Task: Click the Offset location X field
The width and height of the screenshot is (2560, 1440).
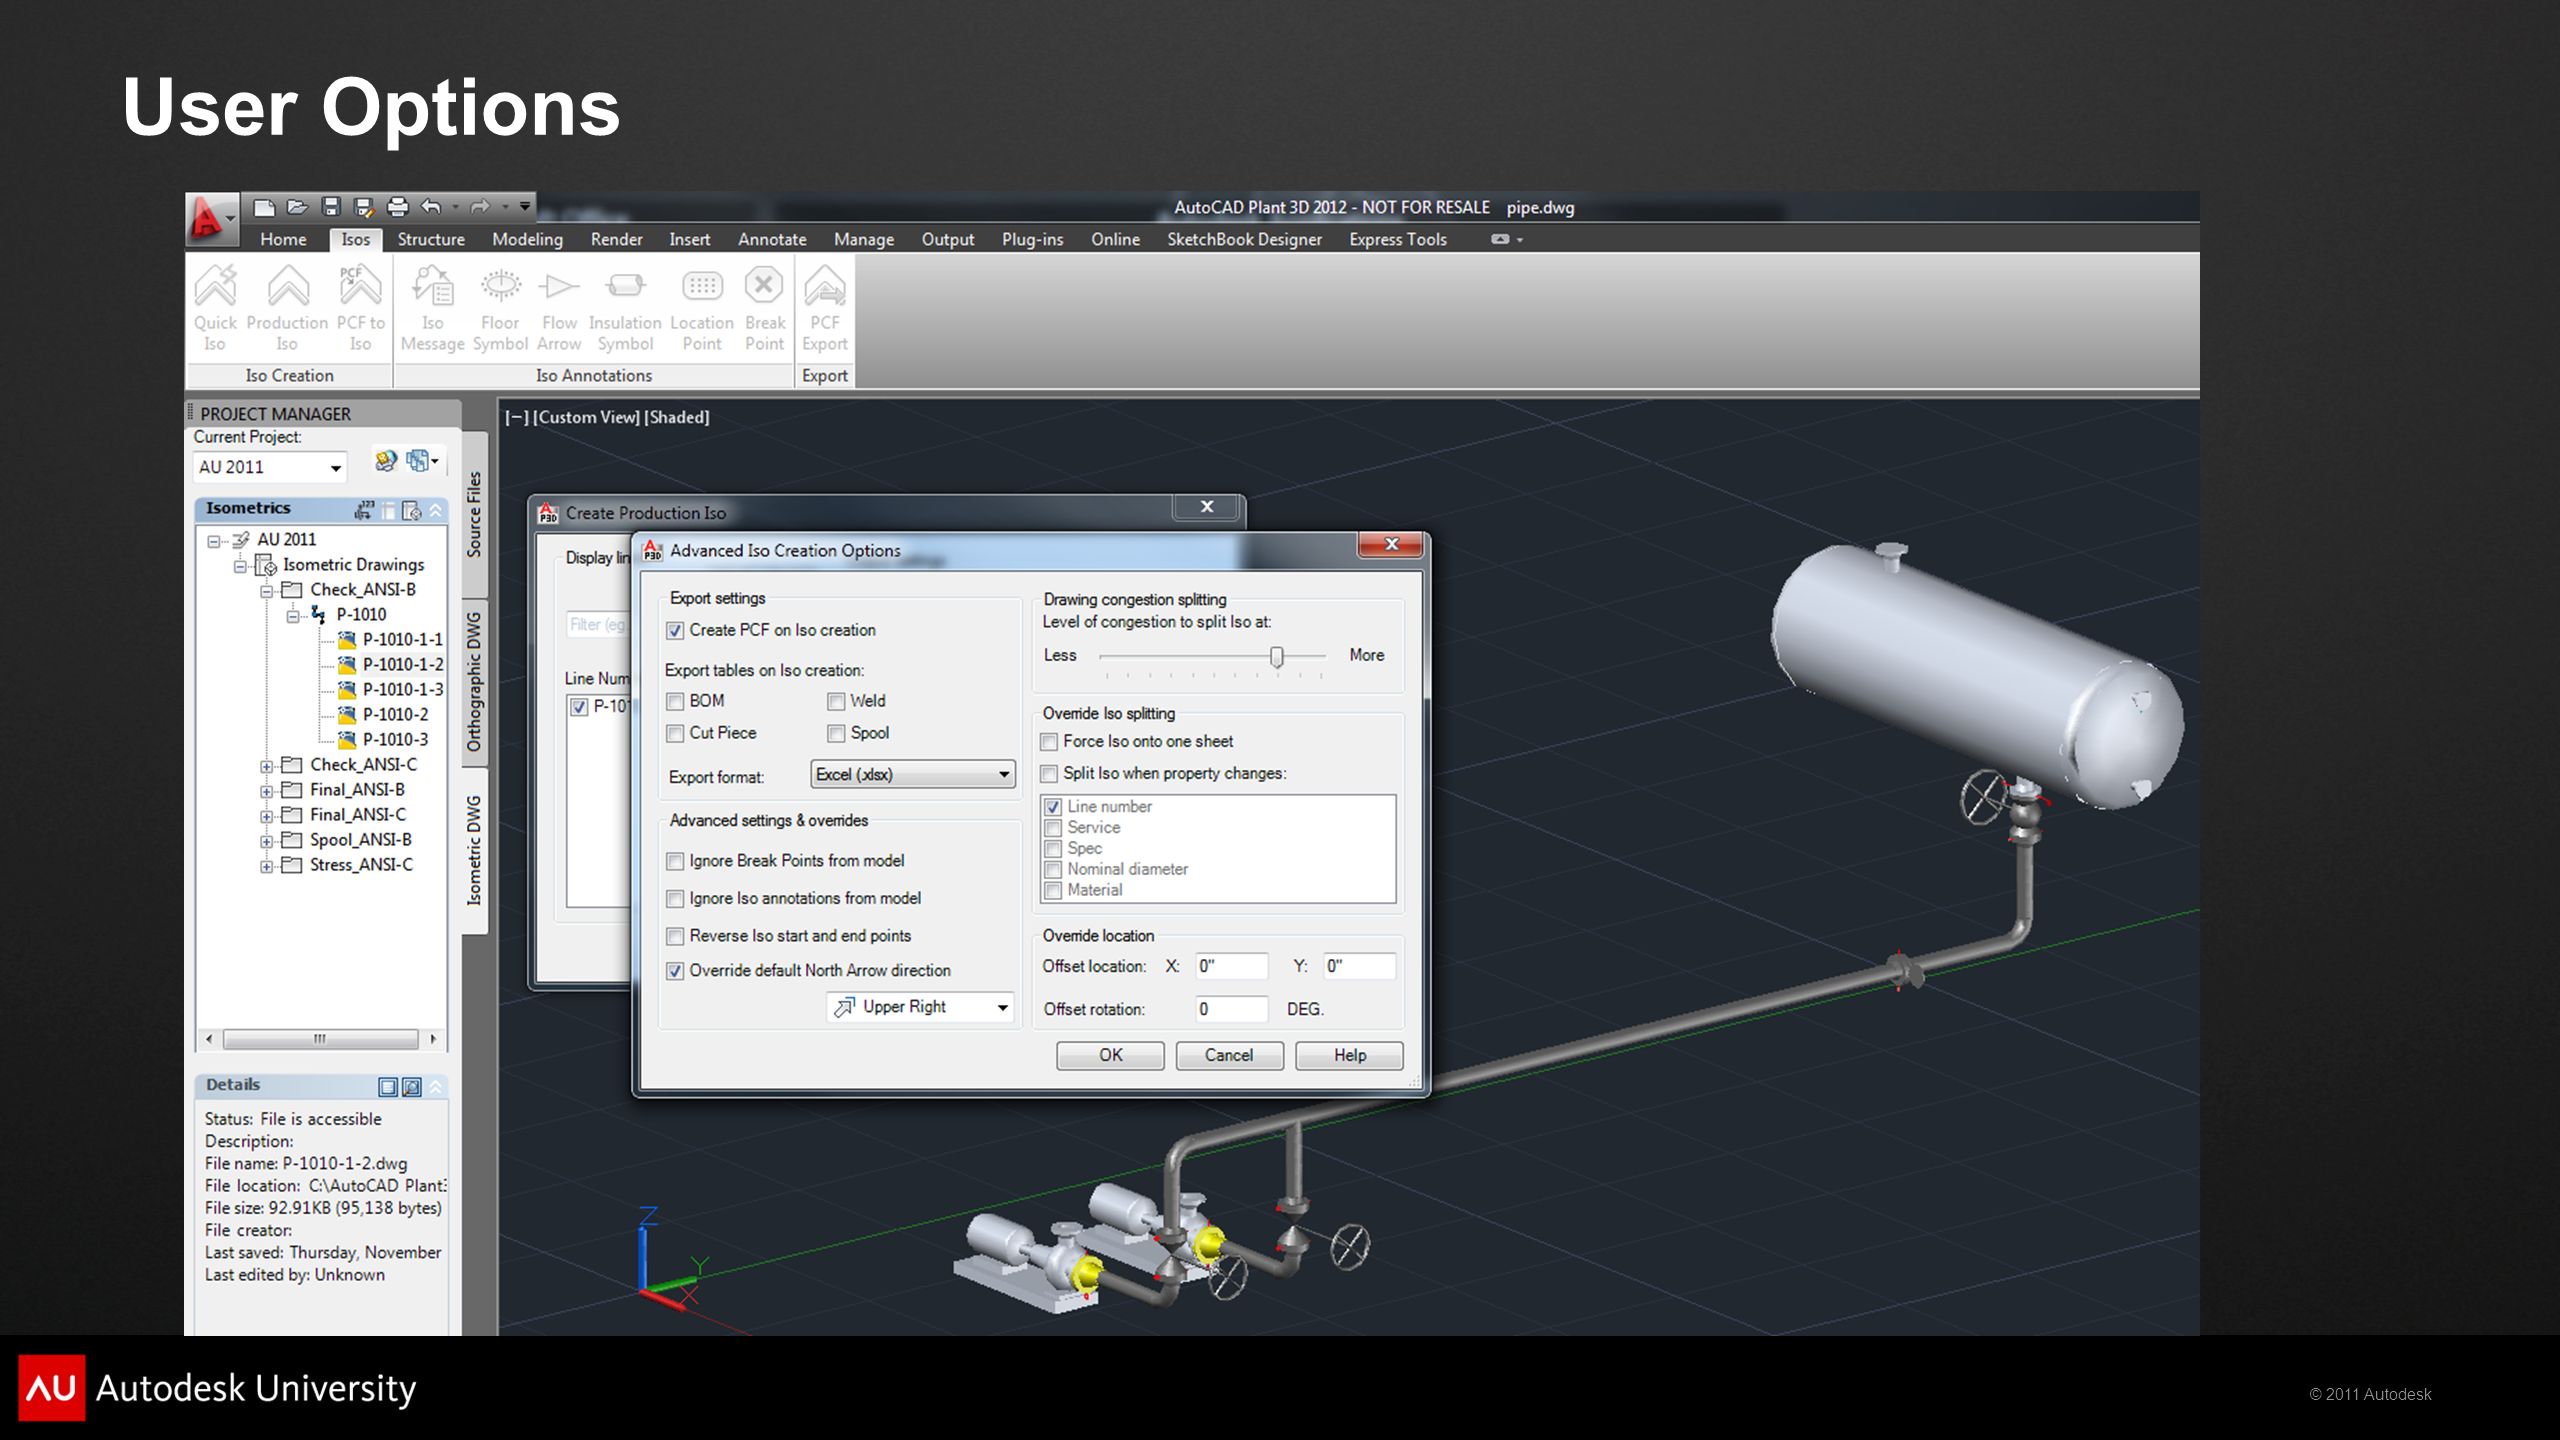Action: tap(1232, 966)
